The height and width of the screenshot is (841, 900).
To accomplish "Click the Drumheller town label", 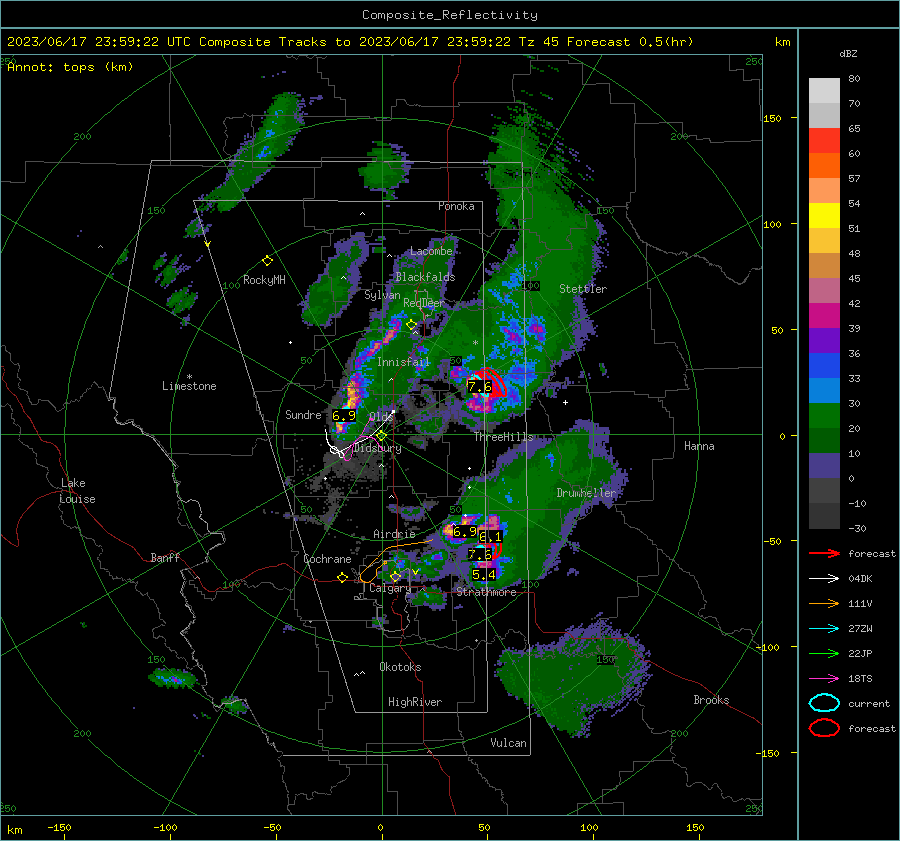I will coord(586,493).
